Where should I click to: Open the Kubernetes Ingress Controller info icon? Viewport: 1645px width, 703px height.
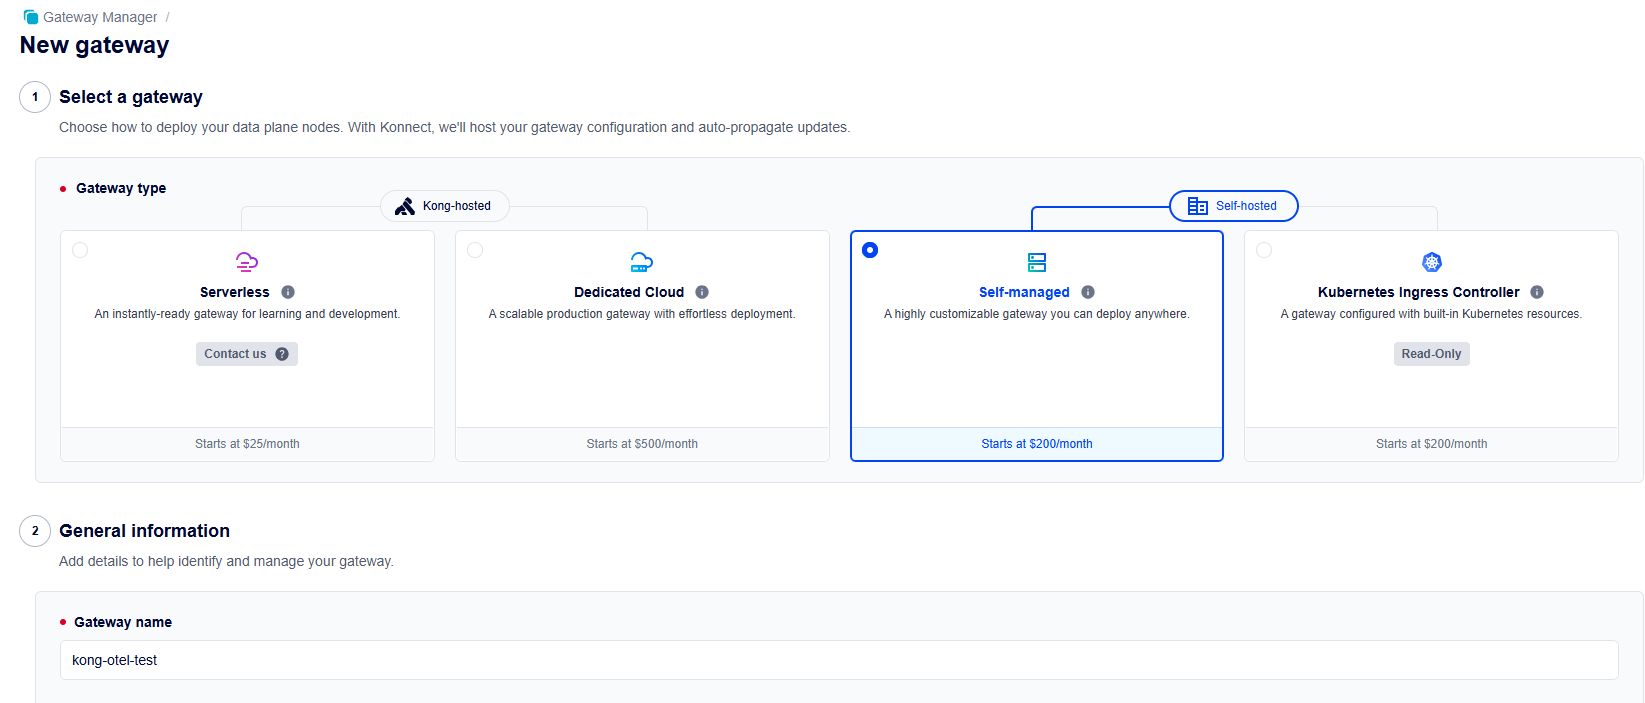[1537, 292]
